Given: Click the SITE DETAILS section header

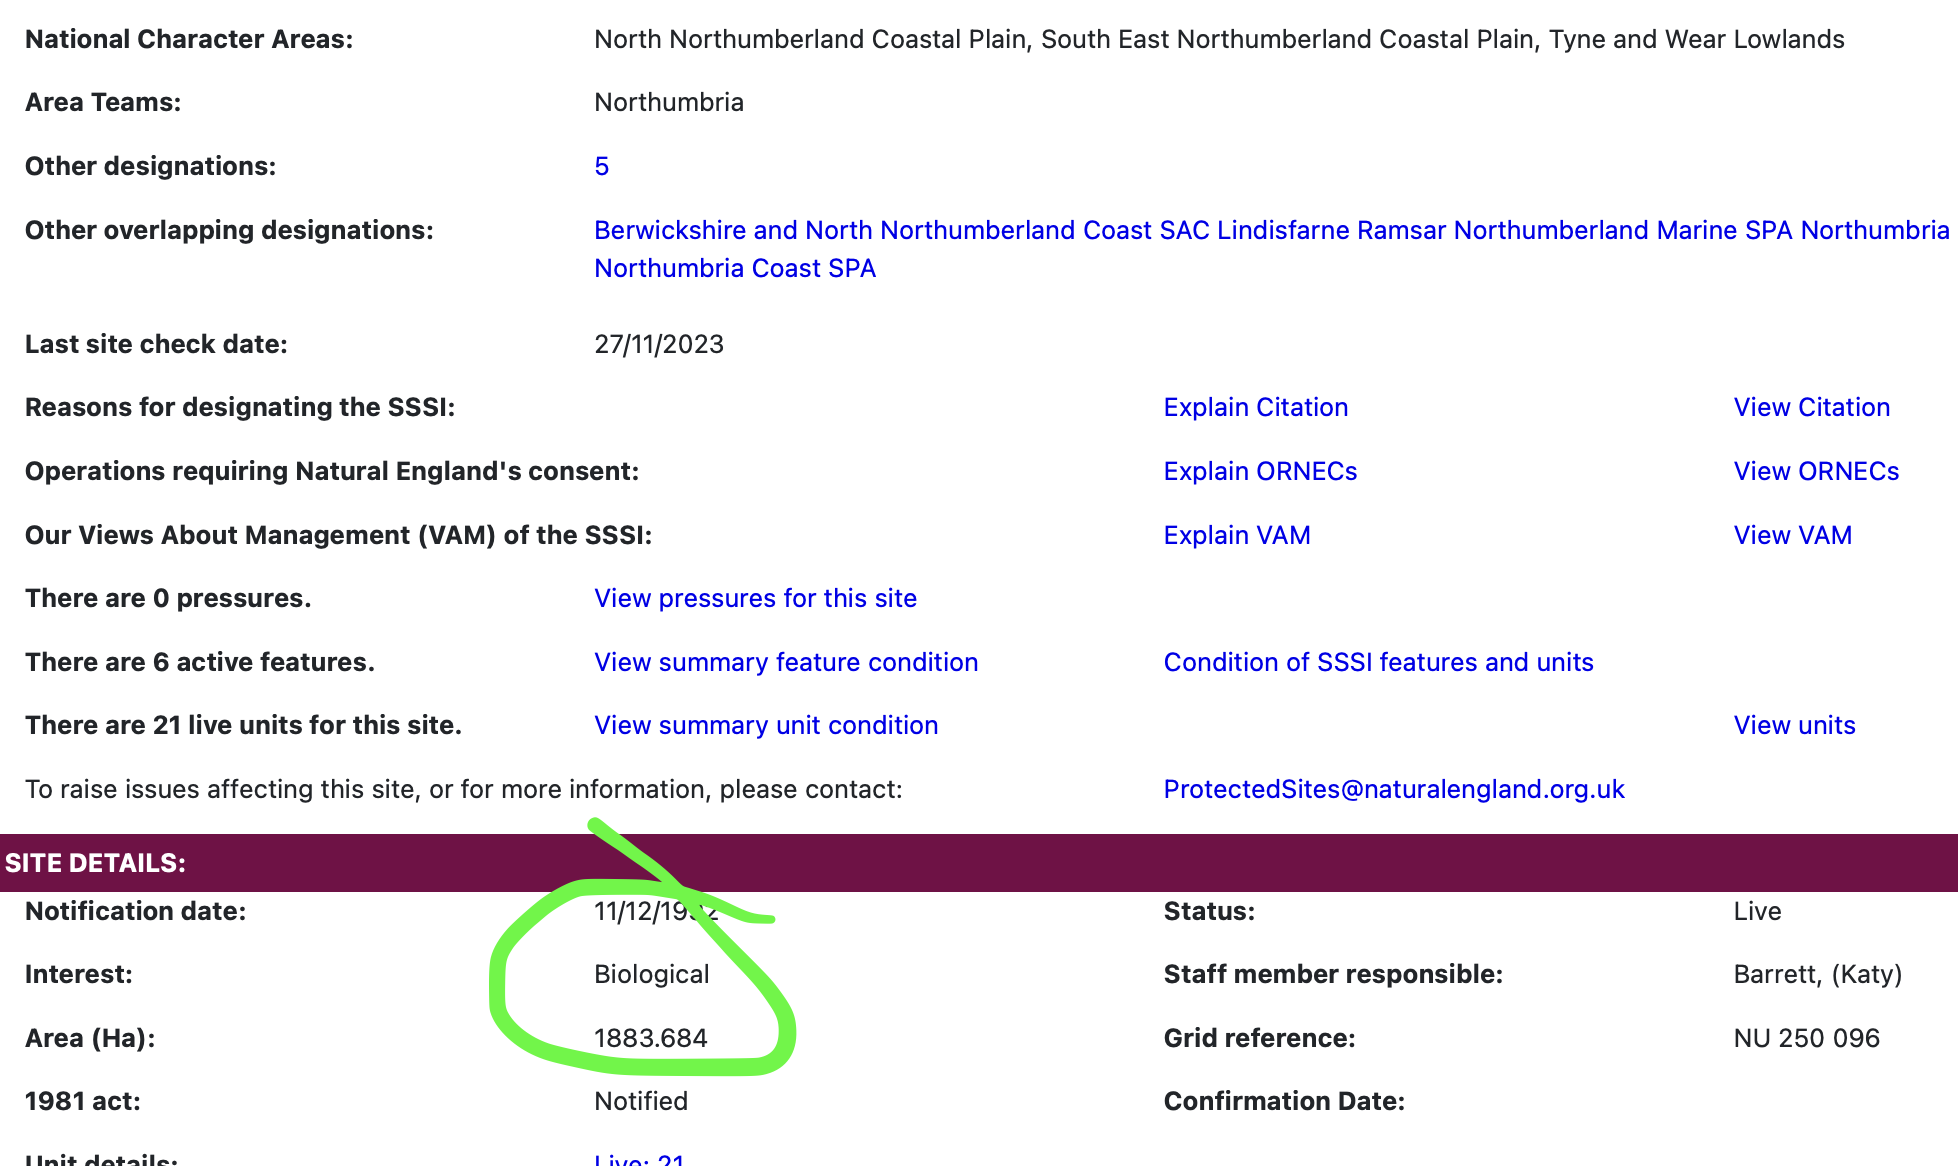Looking at the screenshot, I should click(x=96, y=863).
